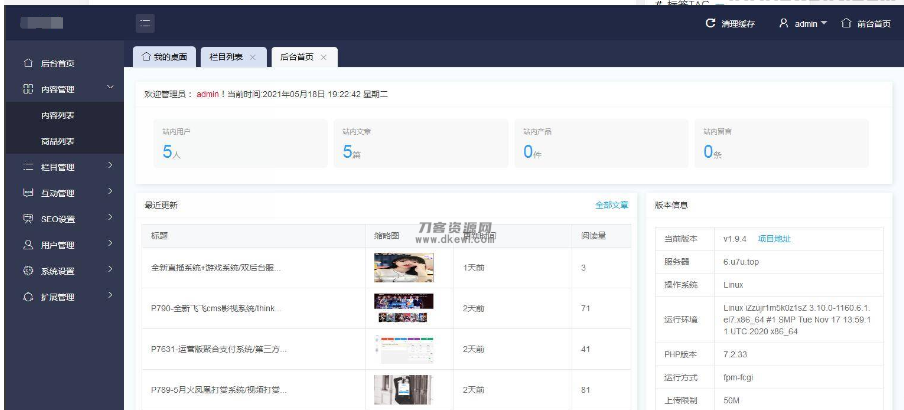Click read count 71 in table
The height and width of the screenshot is (410, 904).
tap(586, 309)
